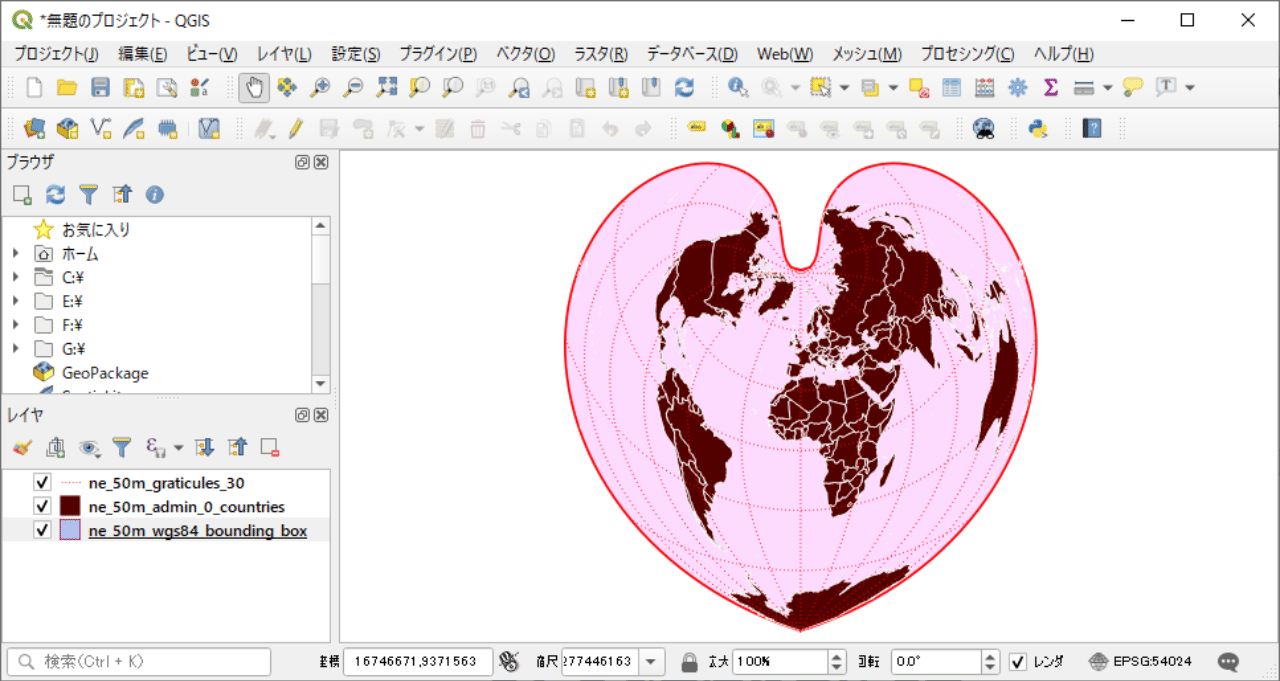Refresh the map canvas from the main toolbar
The height and width of the screenshot is (681, 1280).
pos(684,88)
